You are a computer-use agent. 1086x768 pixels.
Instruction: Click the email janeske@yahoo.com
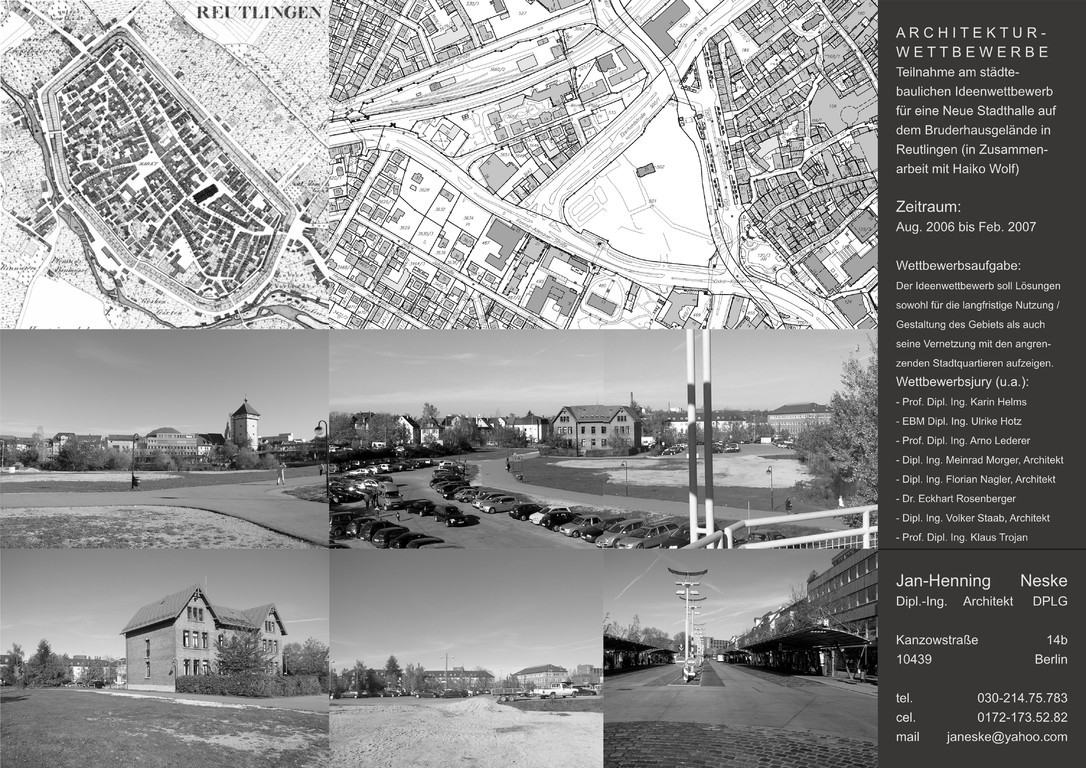click(x=1006, y=736)
